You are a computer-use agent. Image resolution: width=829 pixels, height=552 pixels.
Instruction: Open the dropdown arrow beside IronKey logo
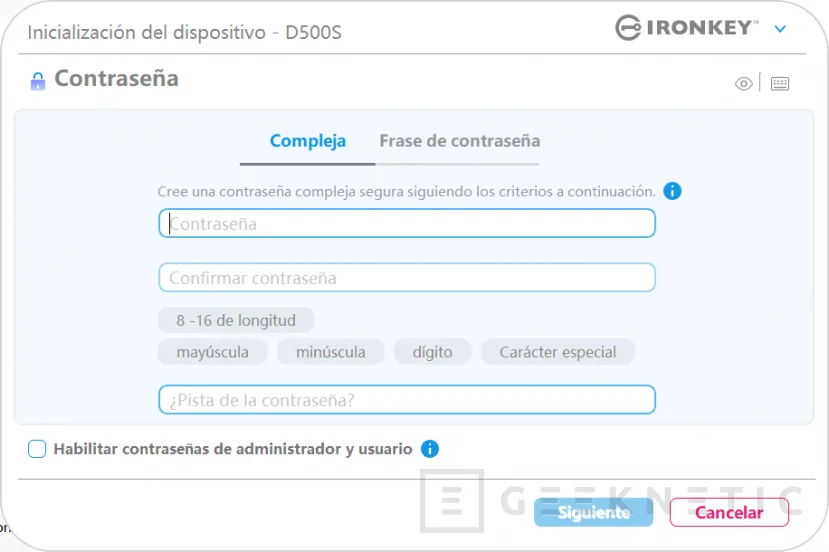click(780, 29)
